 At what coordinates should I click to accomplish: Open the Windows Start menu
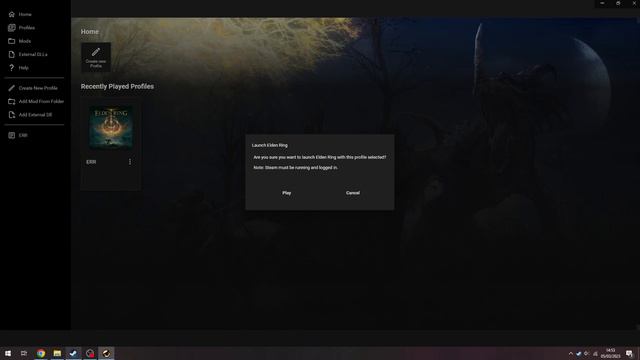coord(8,353)
